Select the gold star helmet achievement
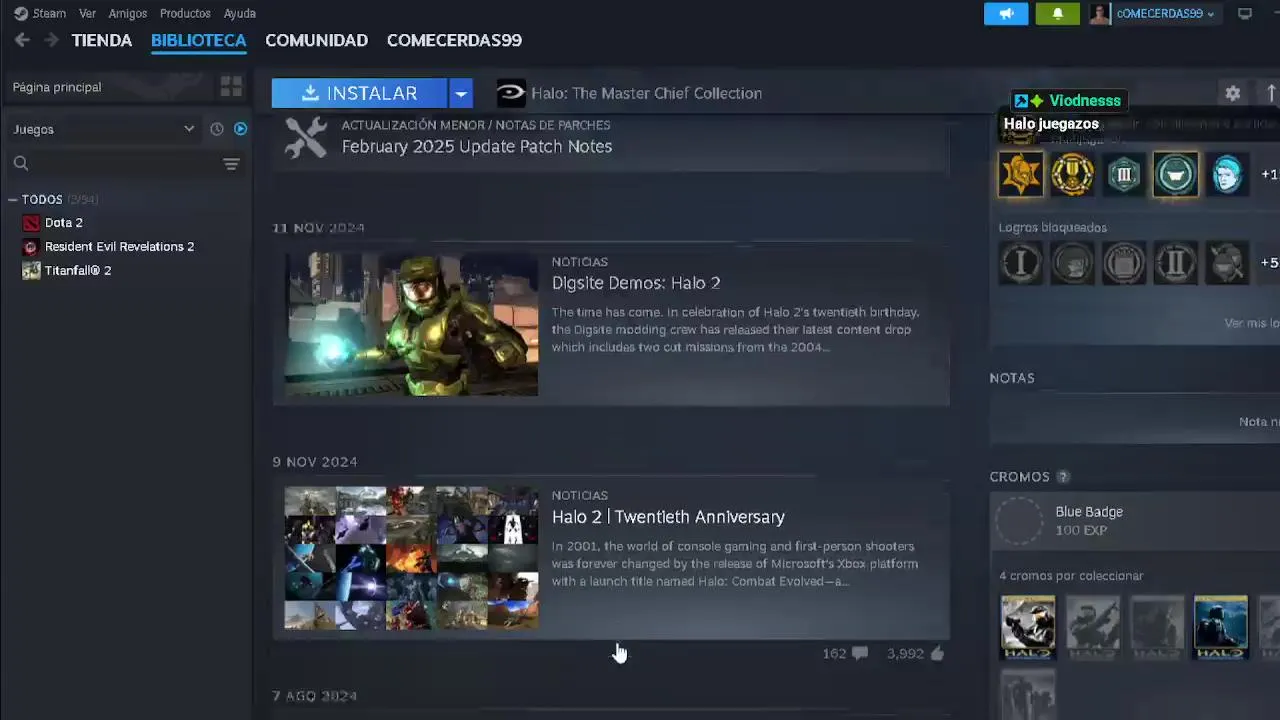This screenshot has height=720, width=1280. click(x=1021, y=174)
